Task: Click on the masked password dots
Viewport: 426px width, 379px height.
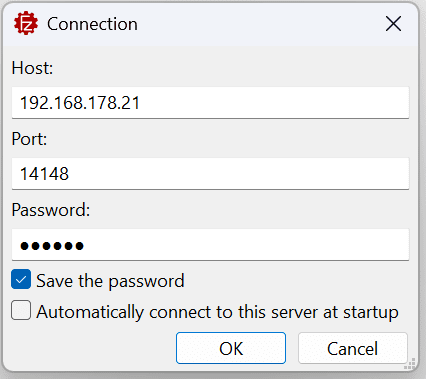Action: tap(52, 246)
